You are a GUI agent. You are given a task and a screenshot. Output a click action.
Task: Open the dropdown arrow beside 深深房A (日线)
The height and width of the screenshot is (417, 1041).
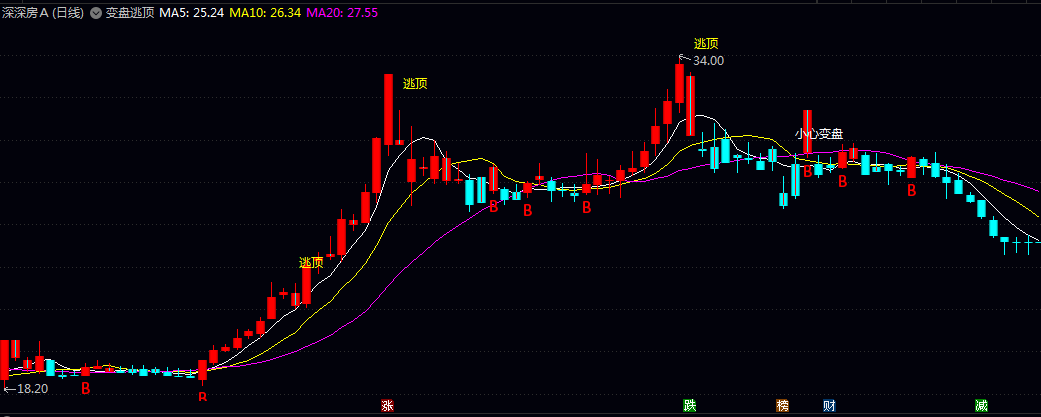click(x=96, y=13)
